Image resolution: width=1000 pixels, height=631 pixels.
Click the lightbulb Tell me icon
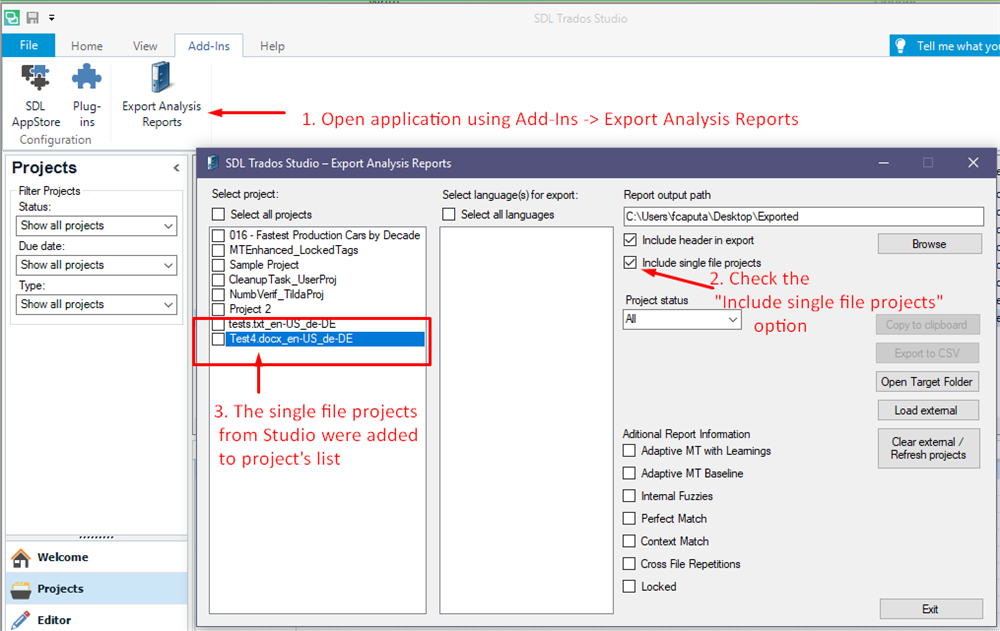(x=901, y=46)
